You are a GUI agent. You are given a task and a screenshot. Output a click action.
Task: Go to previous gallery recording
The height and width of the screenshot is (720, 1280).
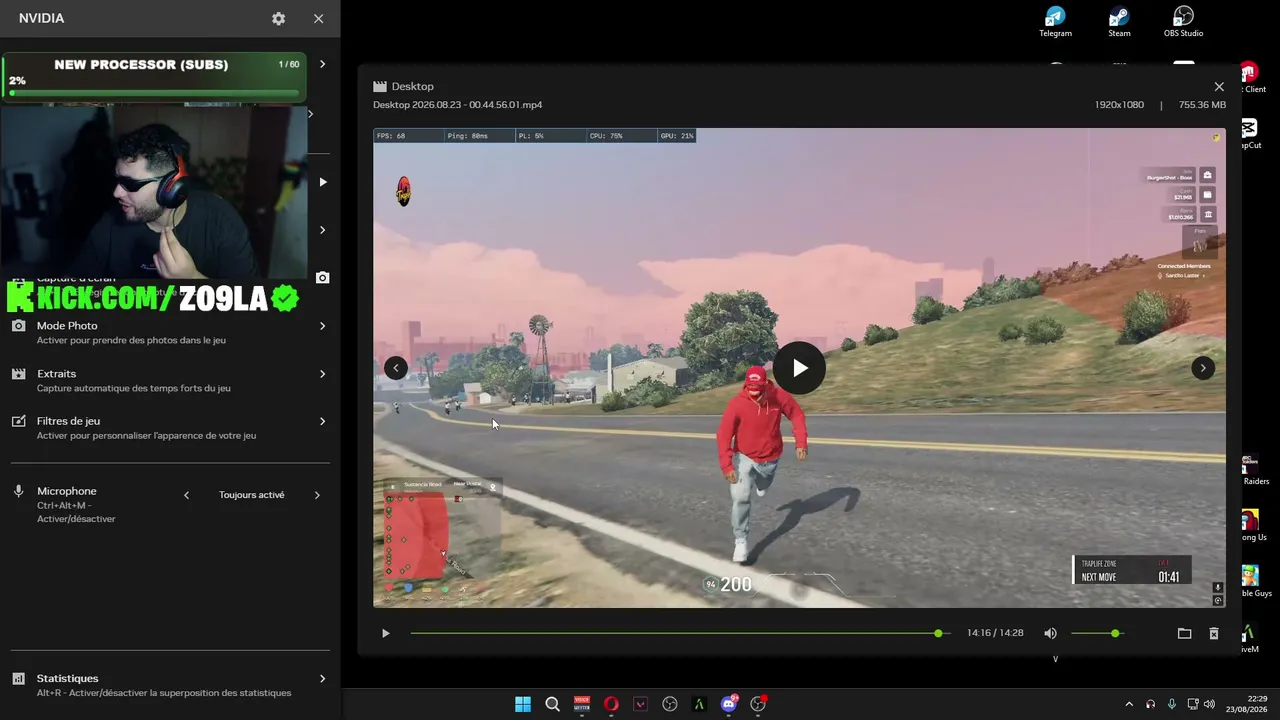[396, 368]
